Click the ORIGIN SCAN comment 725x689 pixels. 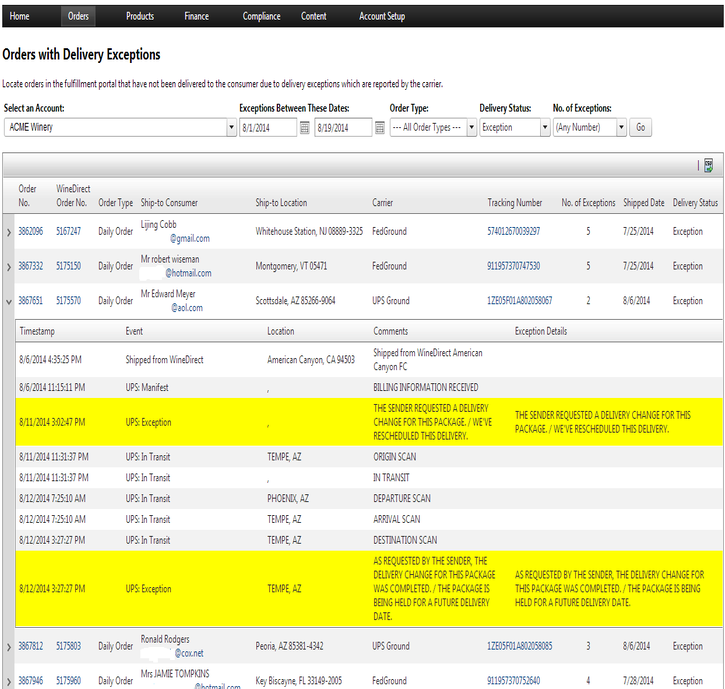[x=394, y=457]
